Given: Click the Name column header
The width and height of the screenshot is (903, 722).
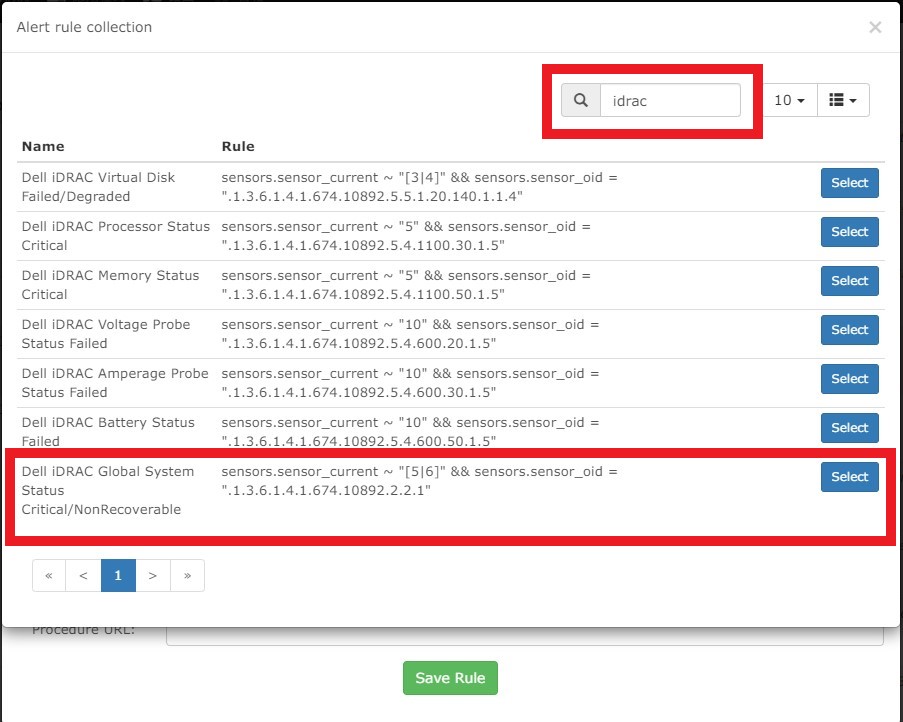Looking at the screenshot, I should pos(43,146).
